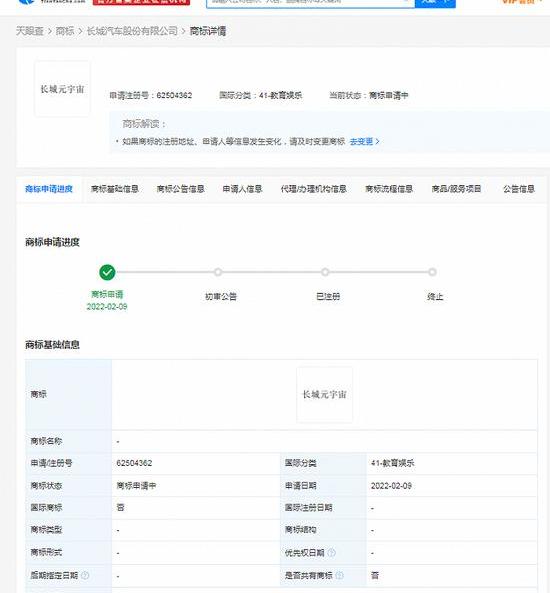
Task: Click the 长城元宇宙 trademark thumbnail in header
Action: click(x=62, y=89)
